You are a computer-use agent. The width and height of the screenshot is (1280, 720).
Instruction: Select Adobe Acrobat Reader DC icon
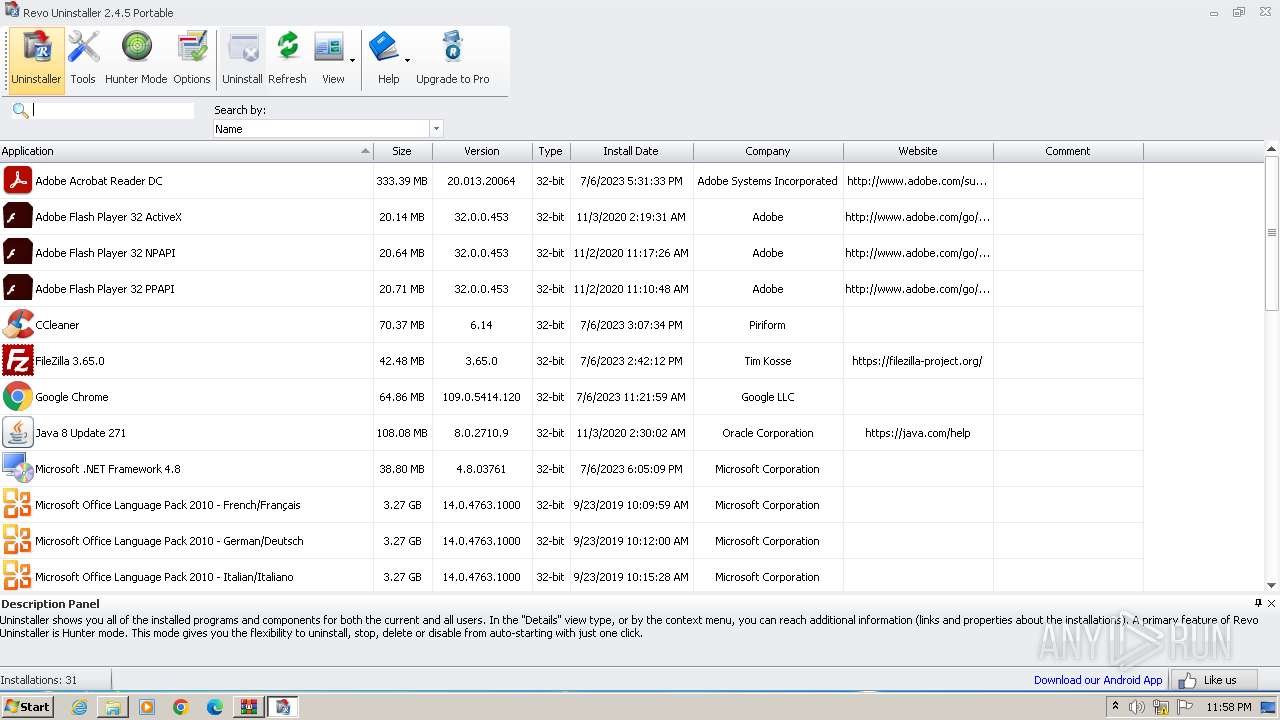click(x=17, y=181)
